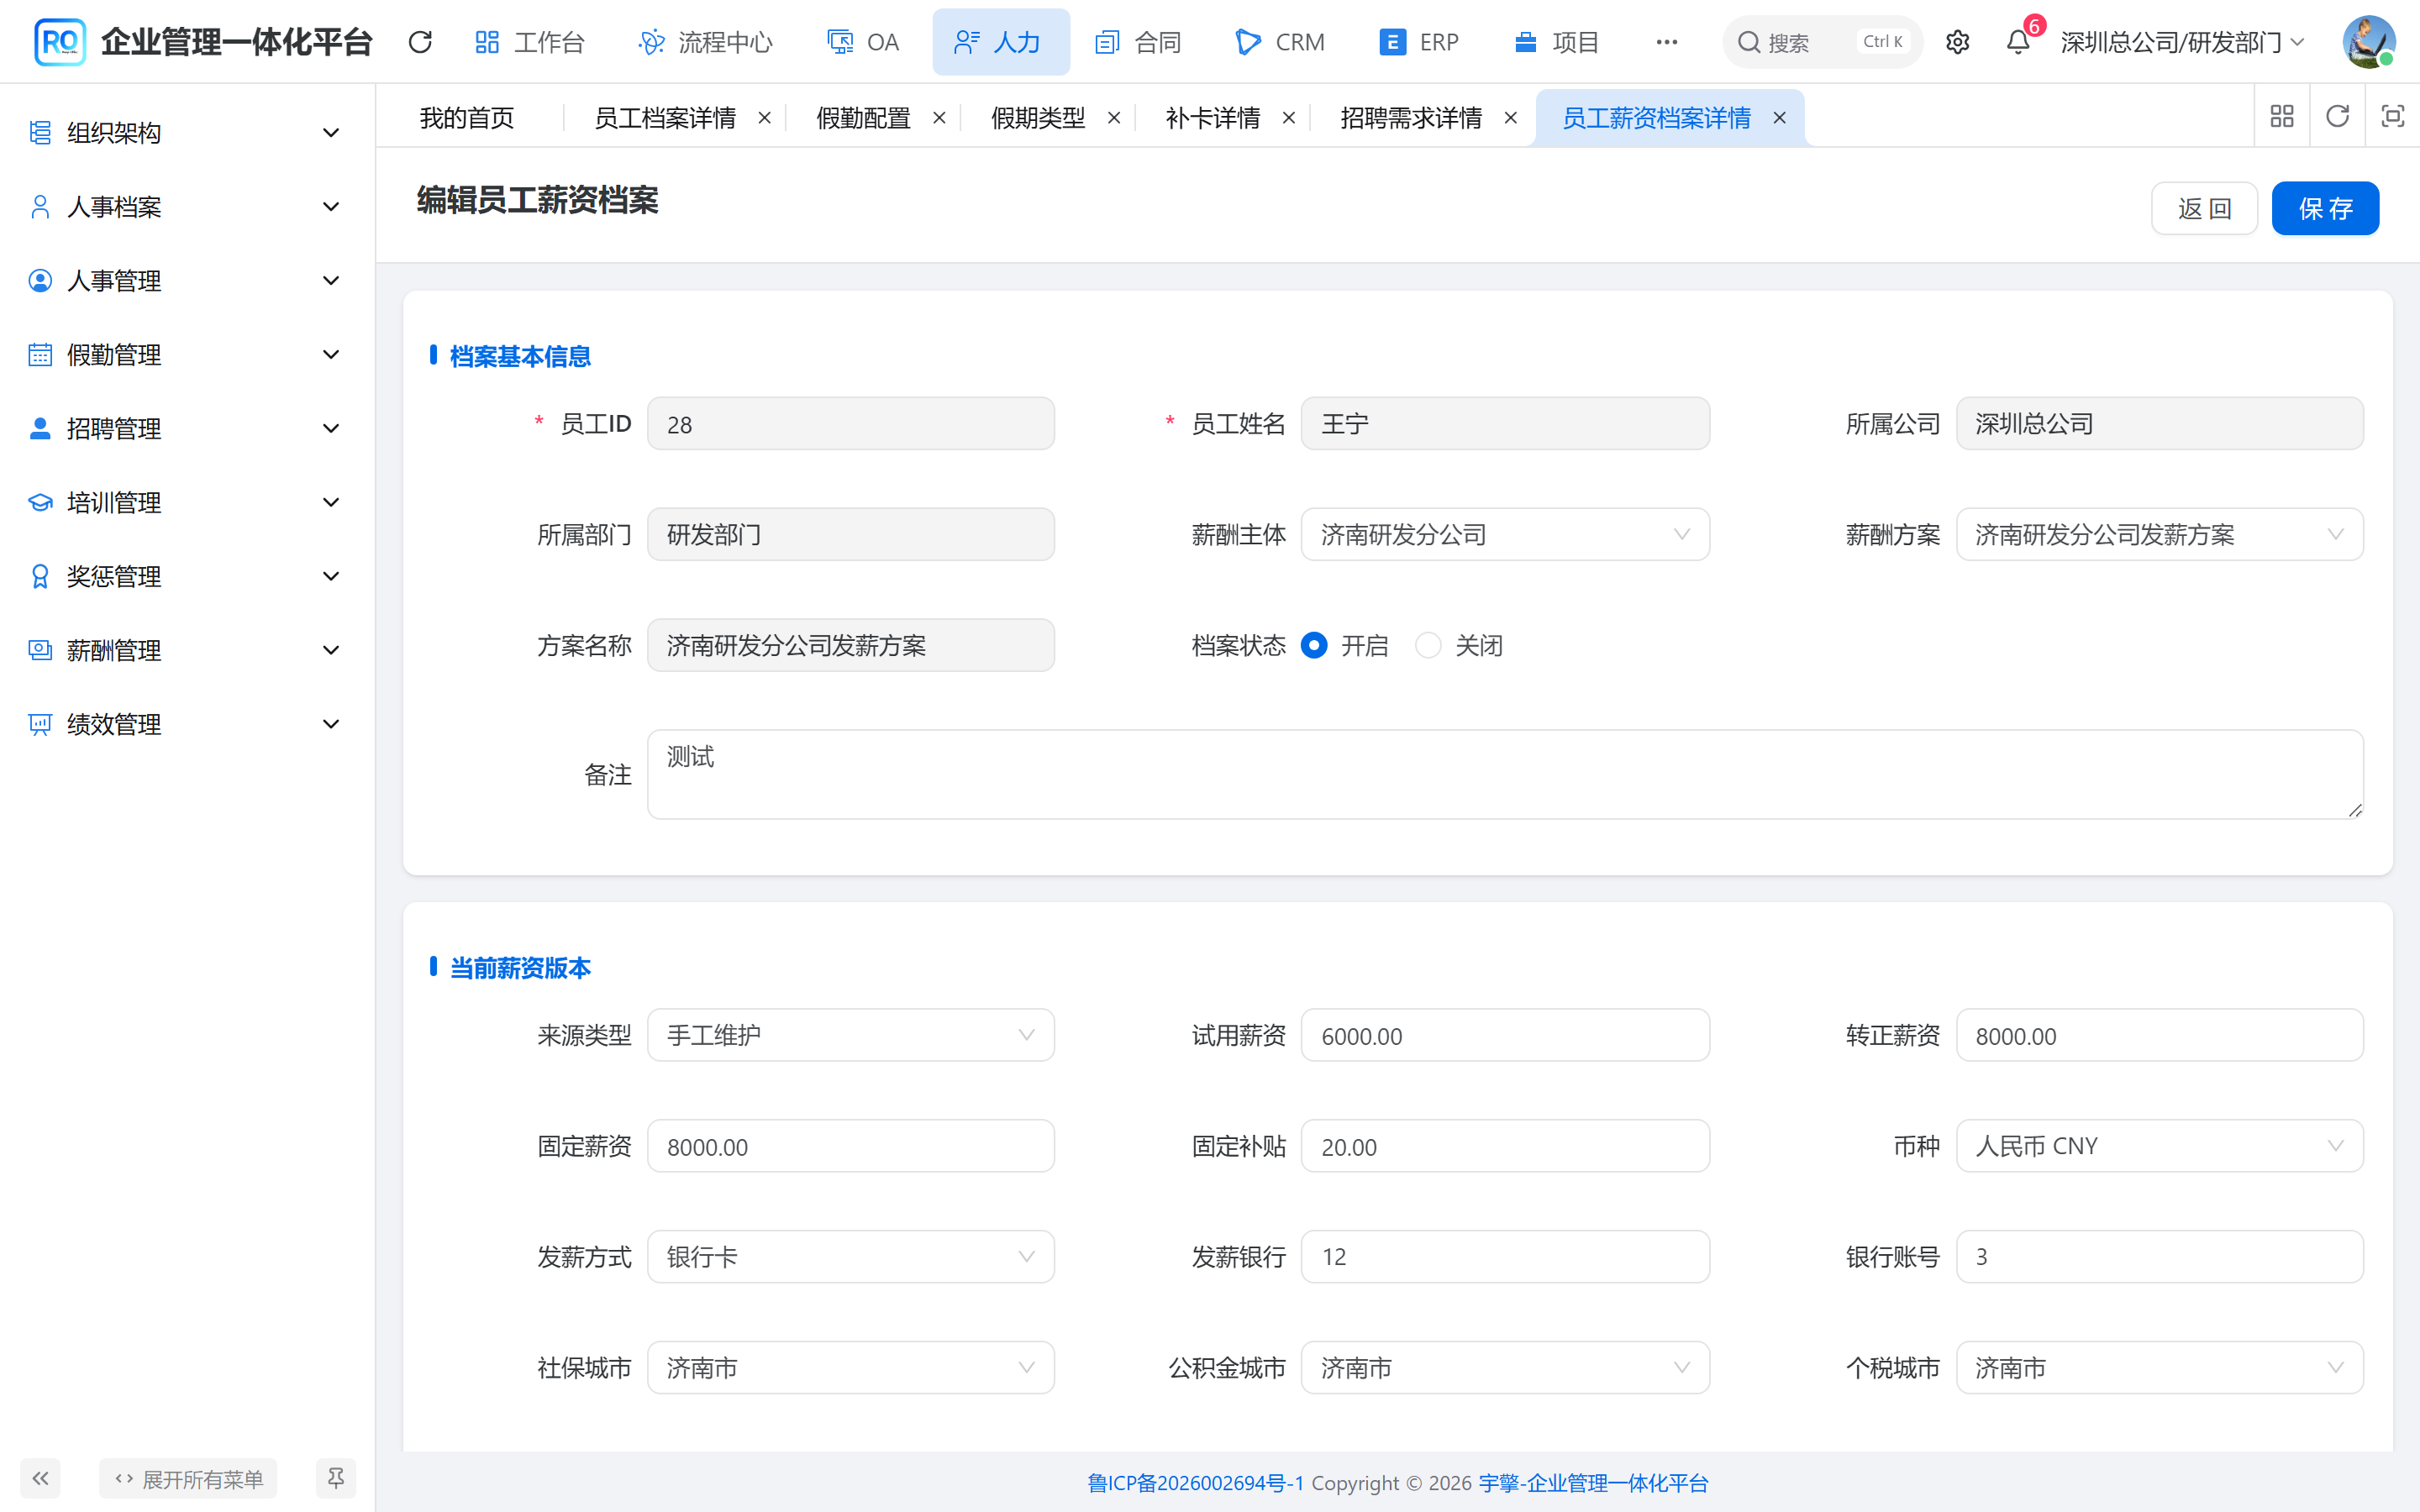Screen dimensions: 2420x1512
Task: Open the 发薪方式 dropdown
Action: [x=851, y=1257]
